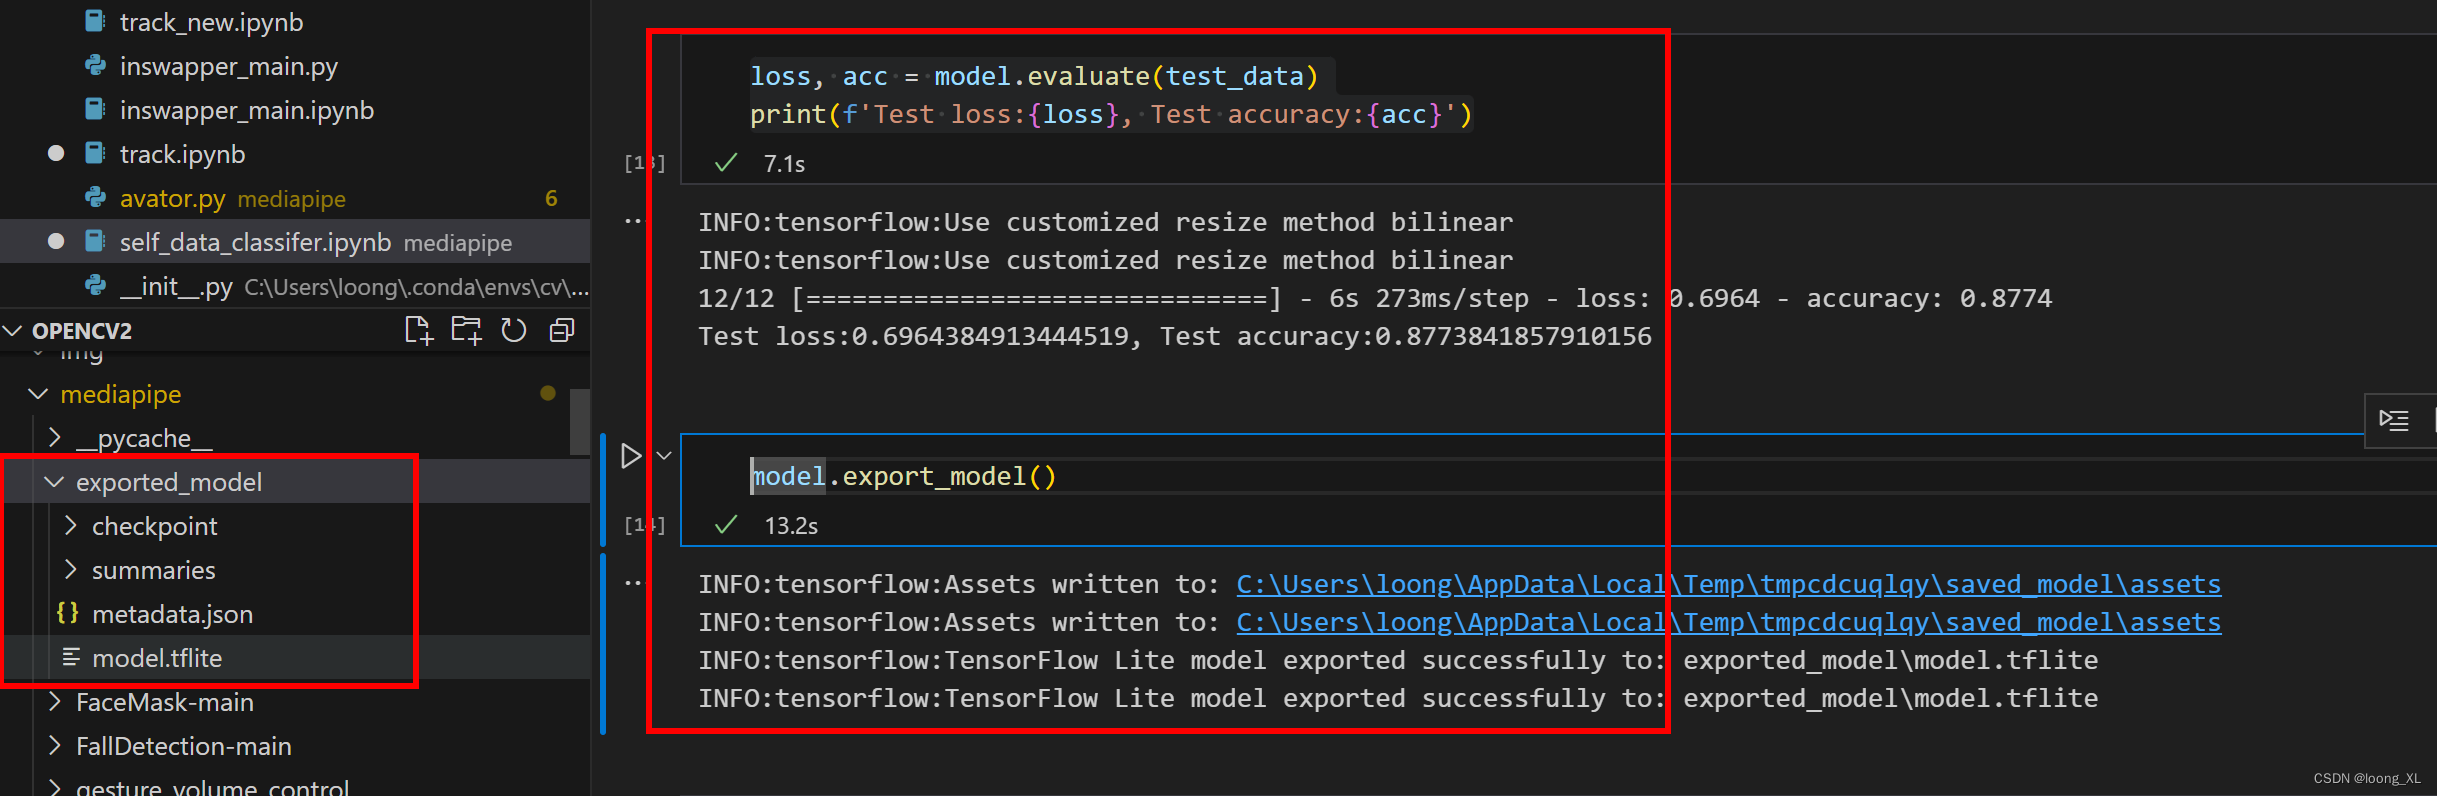Click the 13.2s execution status checkmark
This screenshot has height=796, width=2437.
click(726, 525)
